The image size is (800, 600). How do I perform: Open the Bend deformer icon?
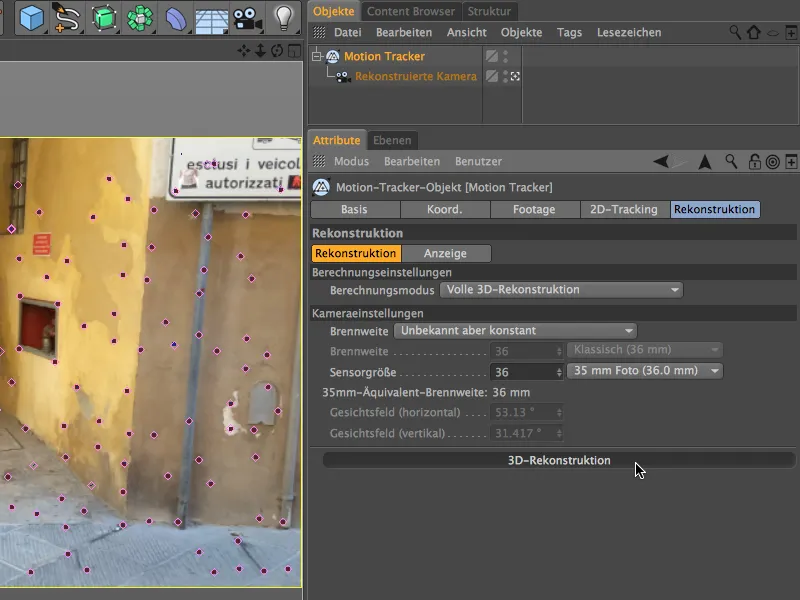point(176,18)
